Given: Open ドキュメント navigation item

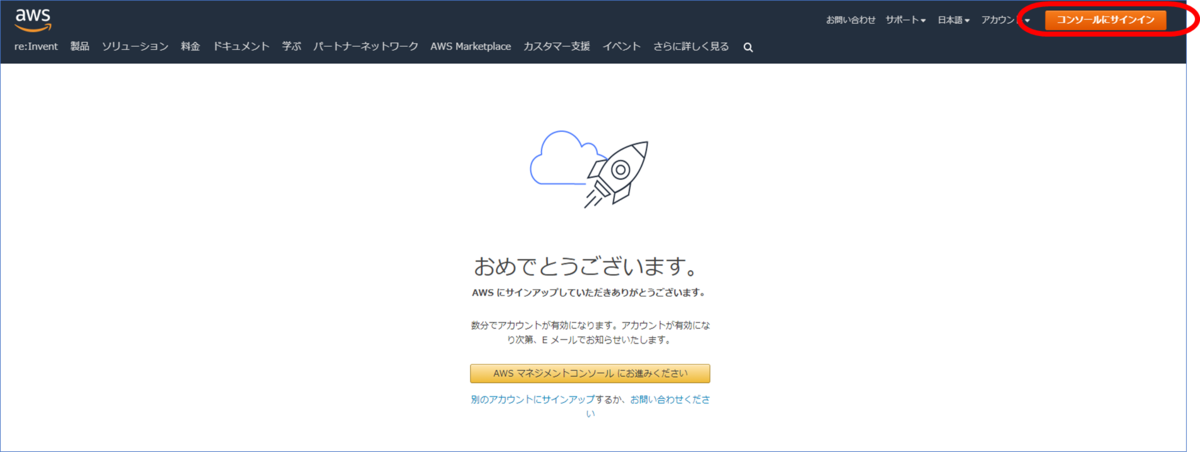Looking at the screenshot, I should pyautogui.click(x=241, y=46).
